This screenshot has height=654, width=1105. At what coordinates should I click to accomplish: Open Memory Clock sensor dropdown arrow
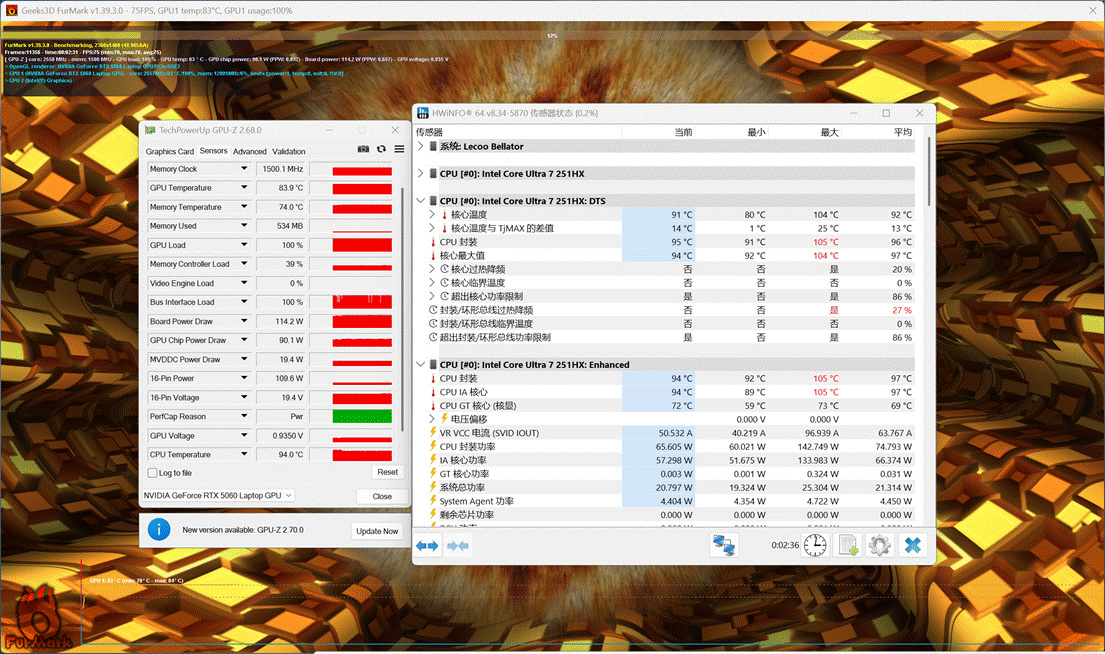(x=244, y=168)
